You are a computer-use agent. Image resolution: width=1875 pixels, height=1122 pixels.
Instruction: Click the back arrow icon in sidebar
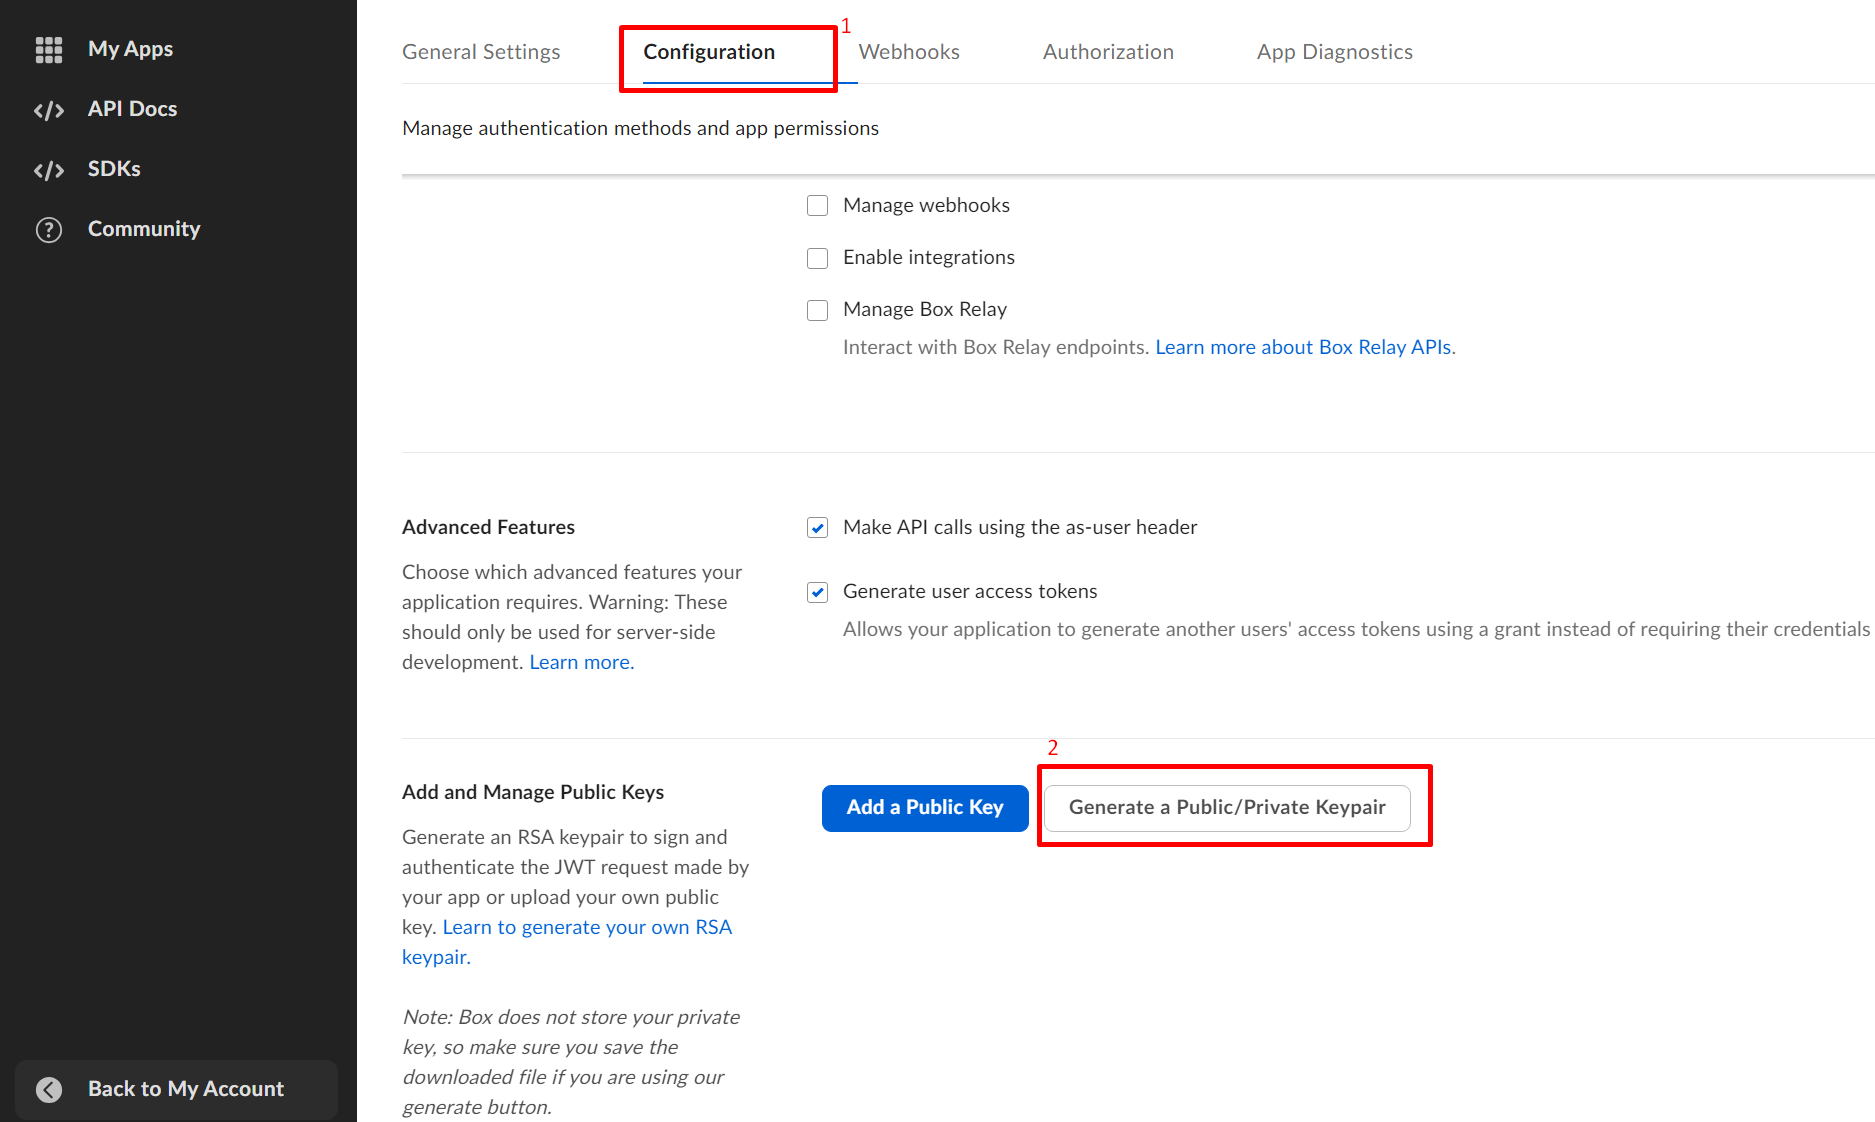click(x=49, y=1089)
